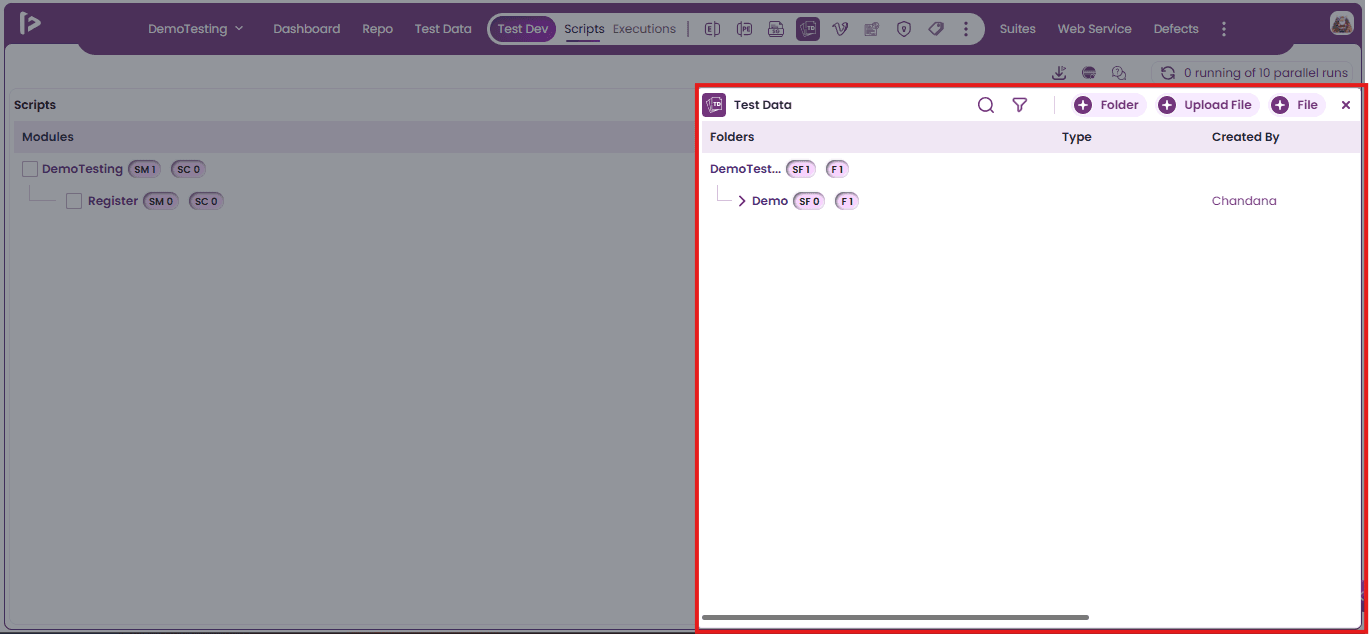1369x634 pixels.
Task: Click the 0 running of 10 parallel runs status
Action: (1267, 73)
